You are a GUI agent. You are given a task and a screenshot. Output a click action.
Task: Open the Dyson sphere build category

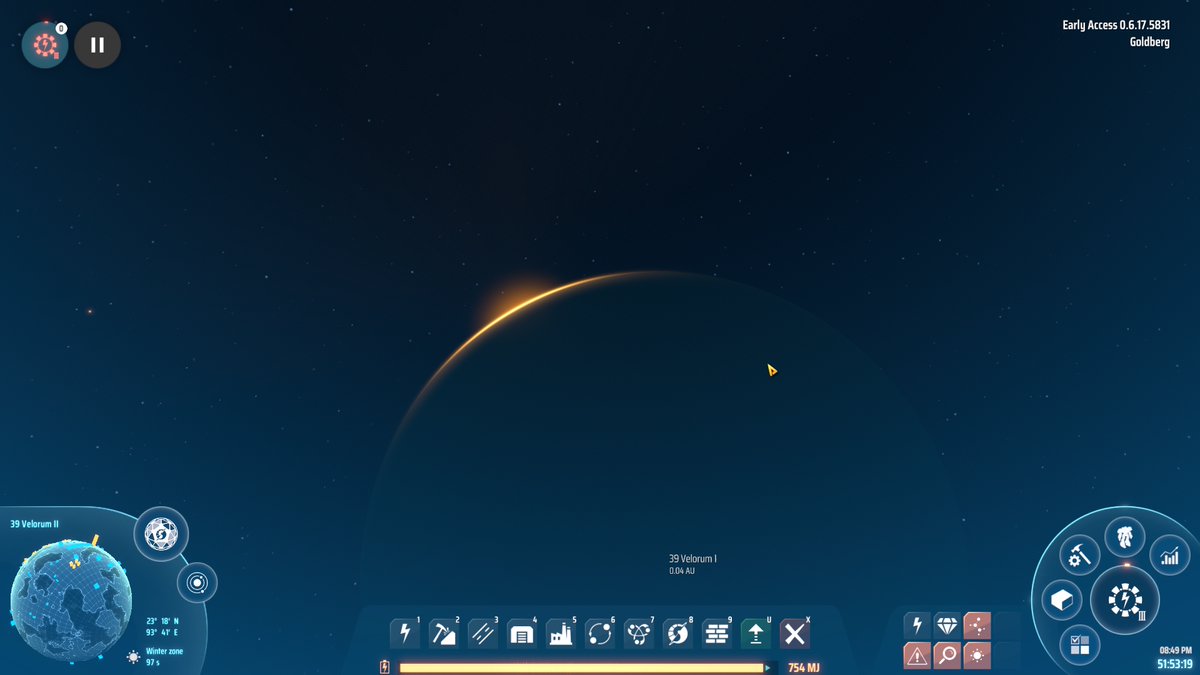point(677,633)
